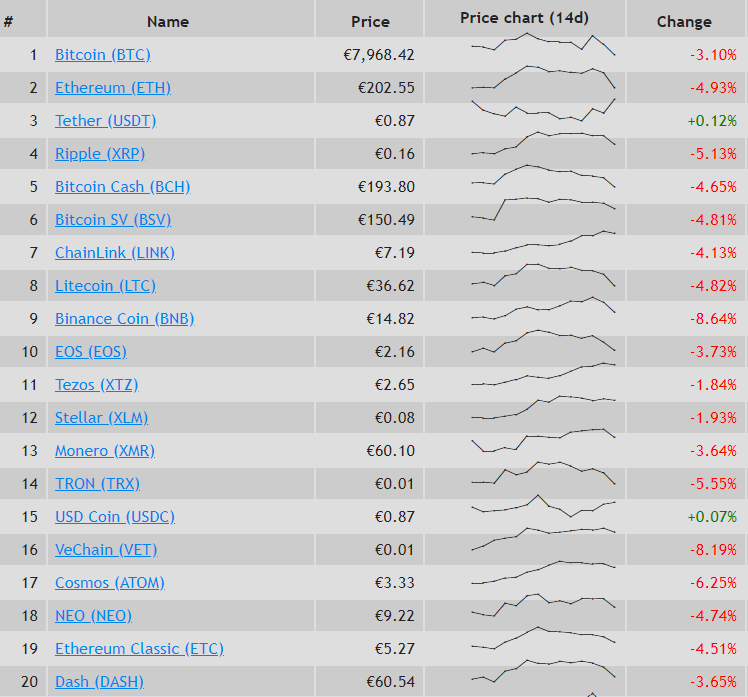
Task: Open the VeChain (VET) link
Action: pos(106,550)
